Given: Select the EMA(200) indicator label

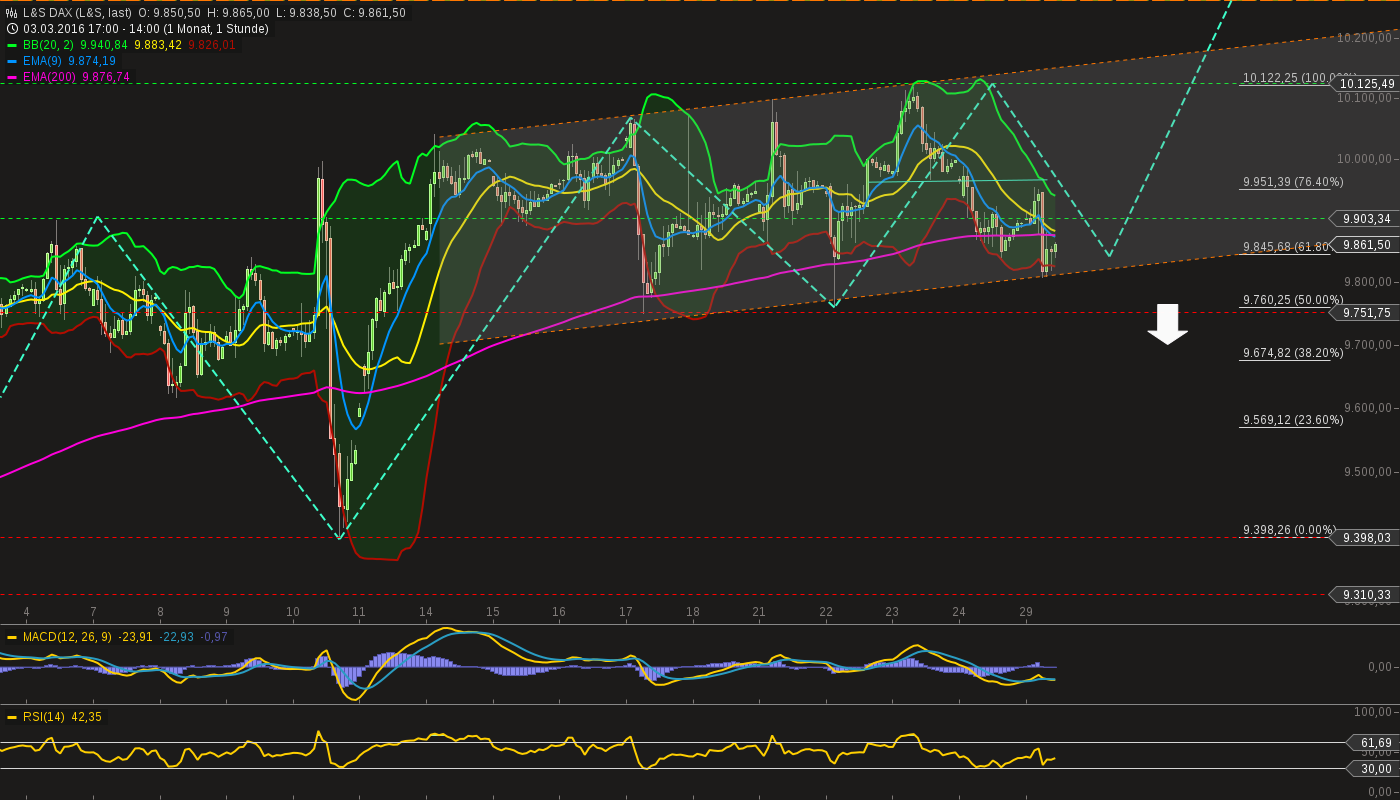Looking at the screenshot, I should (x=50, y=77).
